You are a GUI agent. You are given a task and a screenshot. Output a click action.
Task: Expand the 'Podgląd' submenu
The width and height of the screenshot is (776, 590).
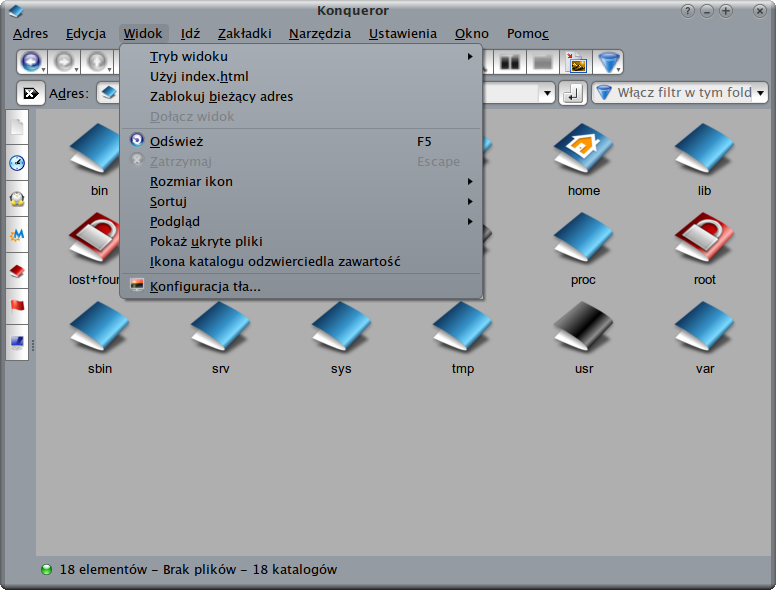click(301, 221)
